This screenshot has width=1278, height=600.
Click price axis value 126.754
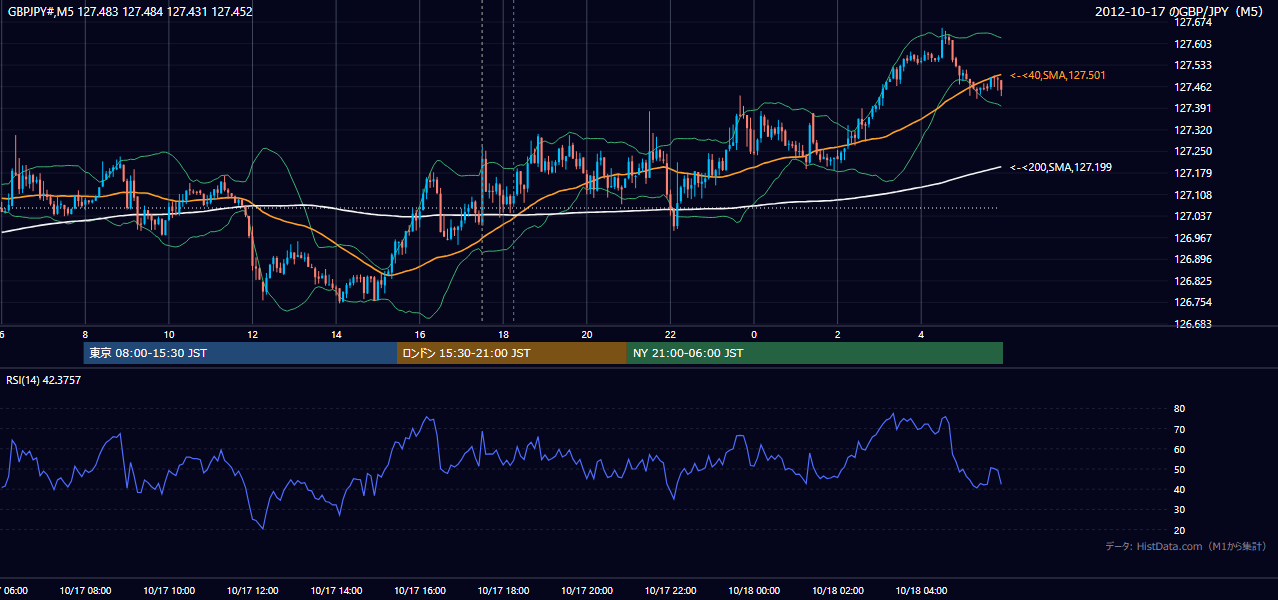click(1194, 303)
